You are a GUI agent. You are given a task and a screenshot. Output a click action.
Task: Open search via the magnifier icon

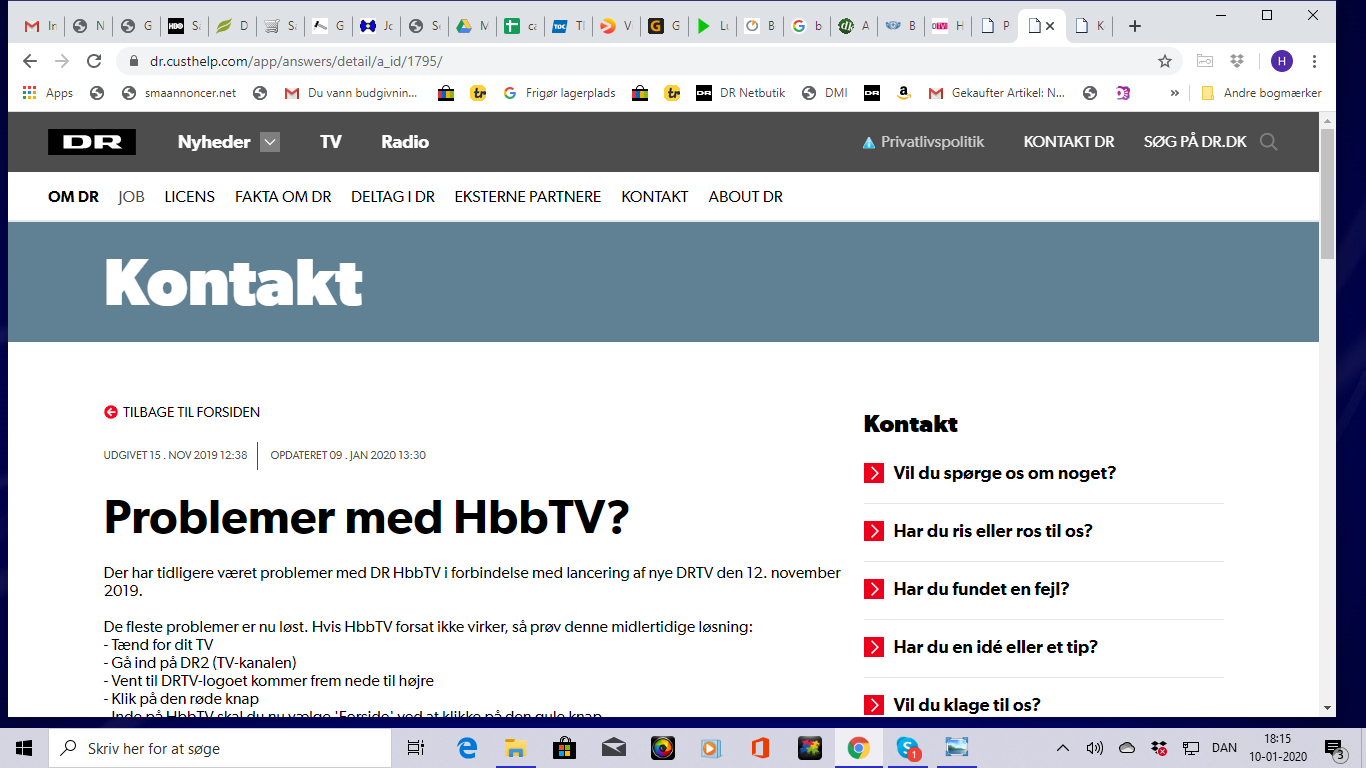point(1268,142)
